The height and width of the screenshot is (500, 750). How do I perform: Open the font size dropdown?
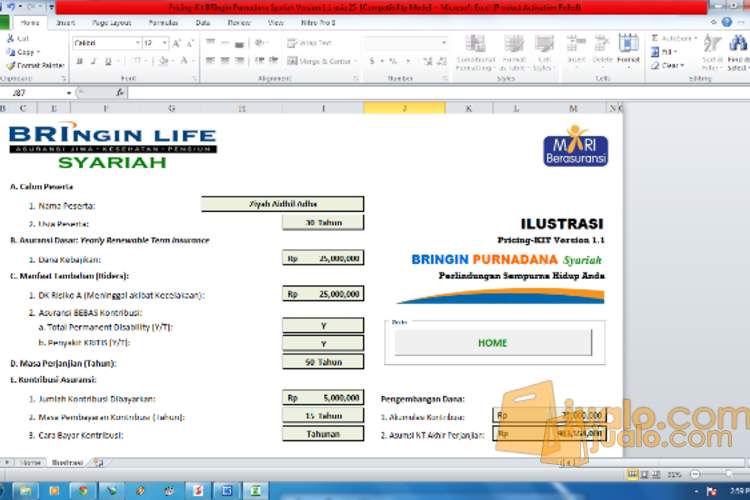[x=165, y=43]
